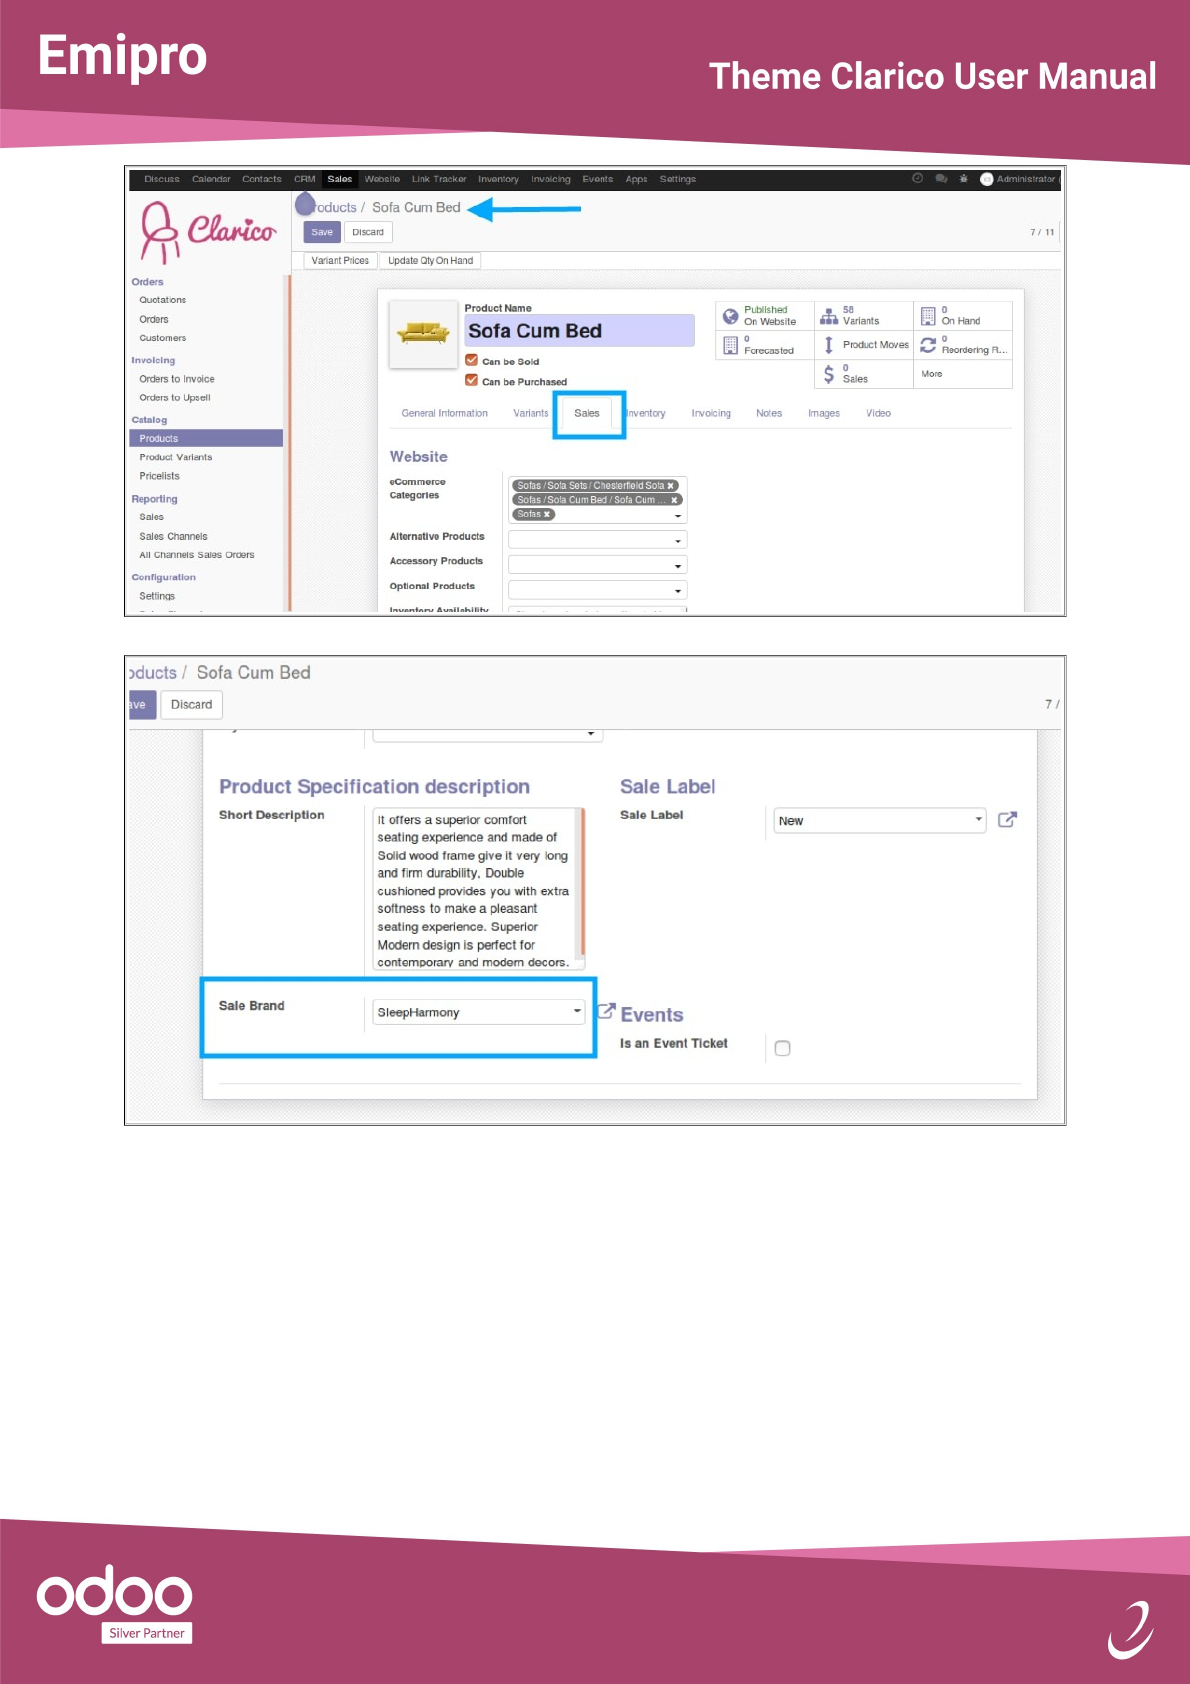The width and height of the screenshot is (1190, 1684).
Task: Toggle the Can be Sold checkbox
Action: tap(471, 360)
